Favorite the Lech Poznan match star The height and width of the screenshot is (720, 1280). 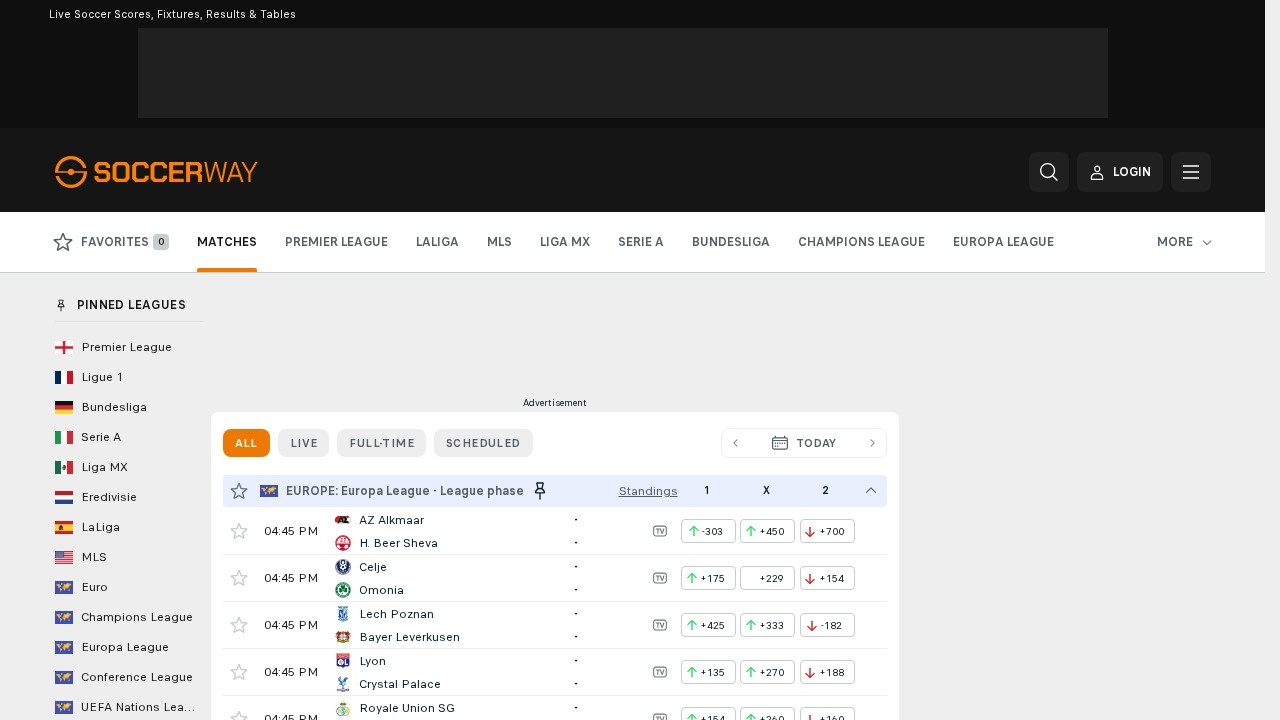[x=239, y=625]
